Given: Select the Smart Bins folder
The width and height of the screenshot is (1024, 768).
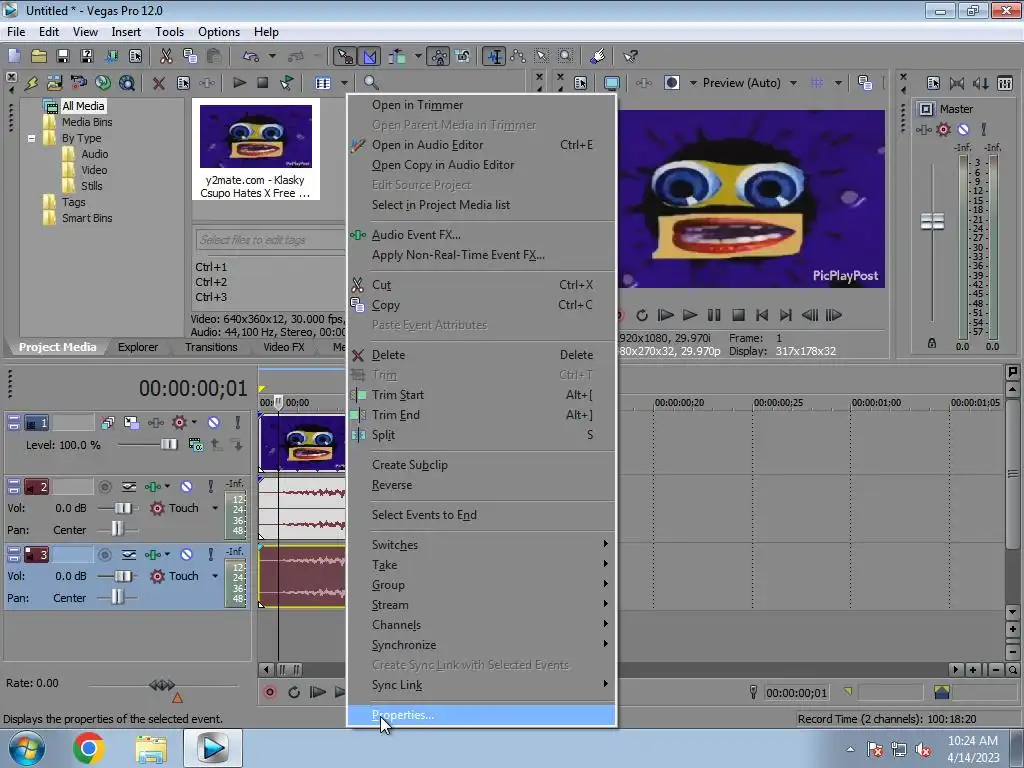Looking at the screenshot, I should tap(87, 218).
